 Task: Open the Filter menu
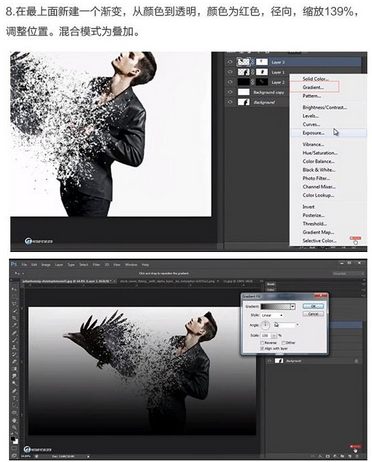[x=96, y=265]
